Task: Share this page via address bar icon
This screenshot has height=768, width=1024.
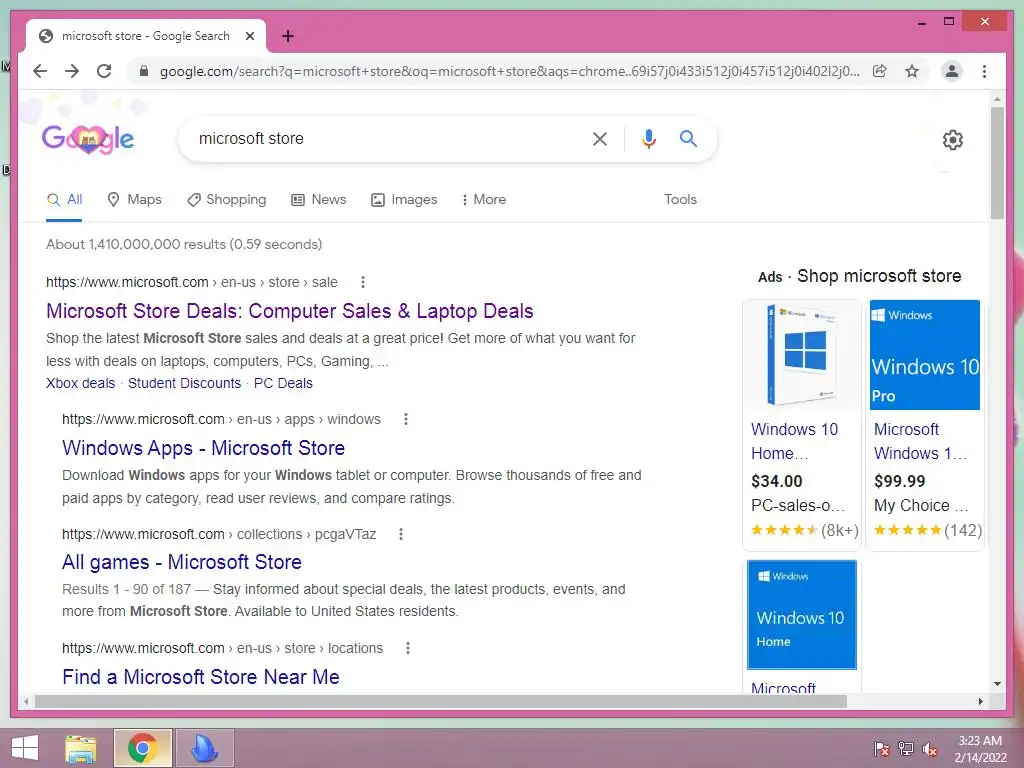Action: (x=880, y=71)
